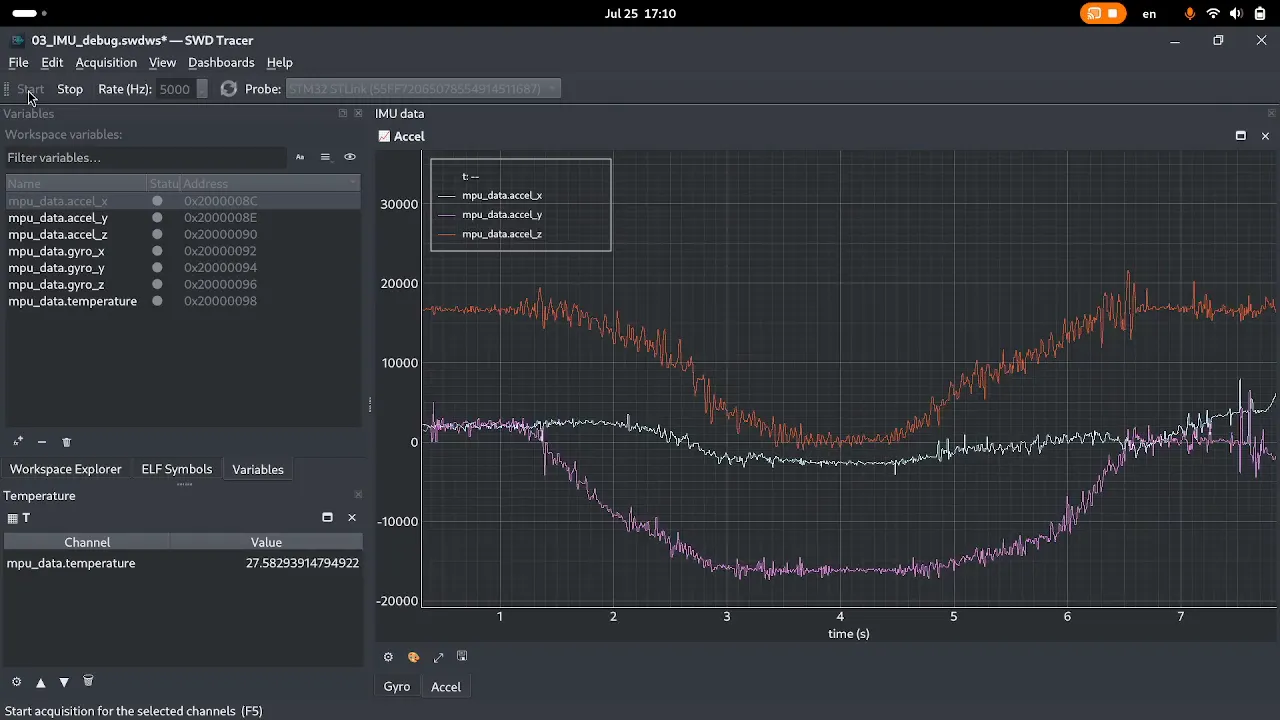Select mpu_data.accel_x variable row

(x=183, y=201)
